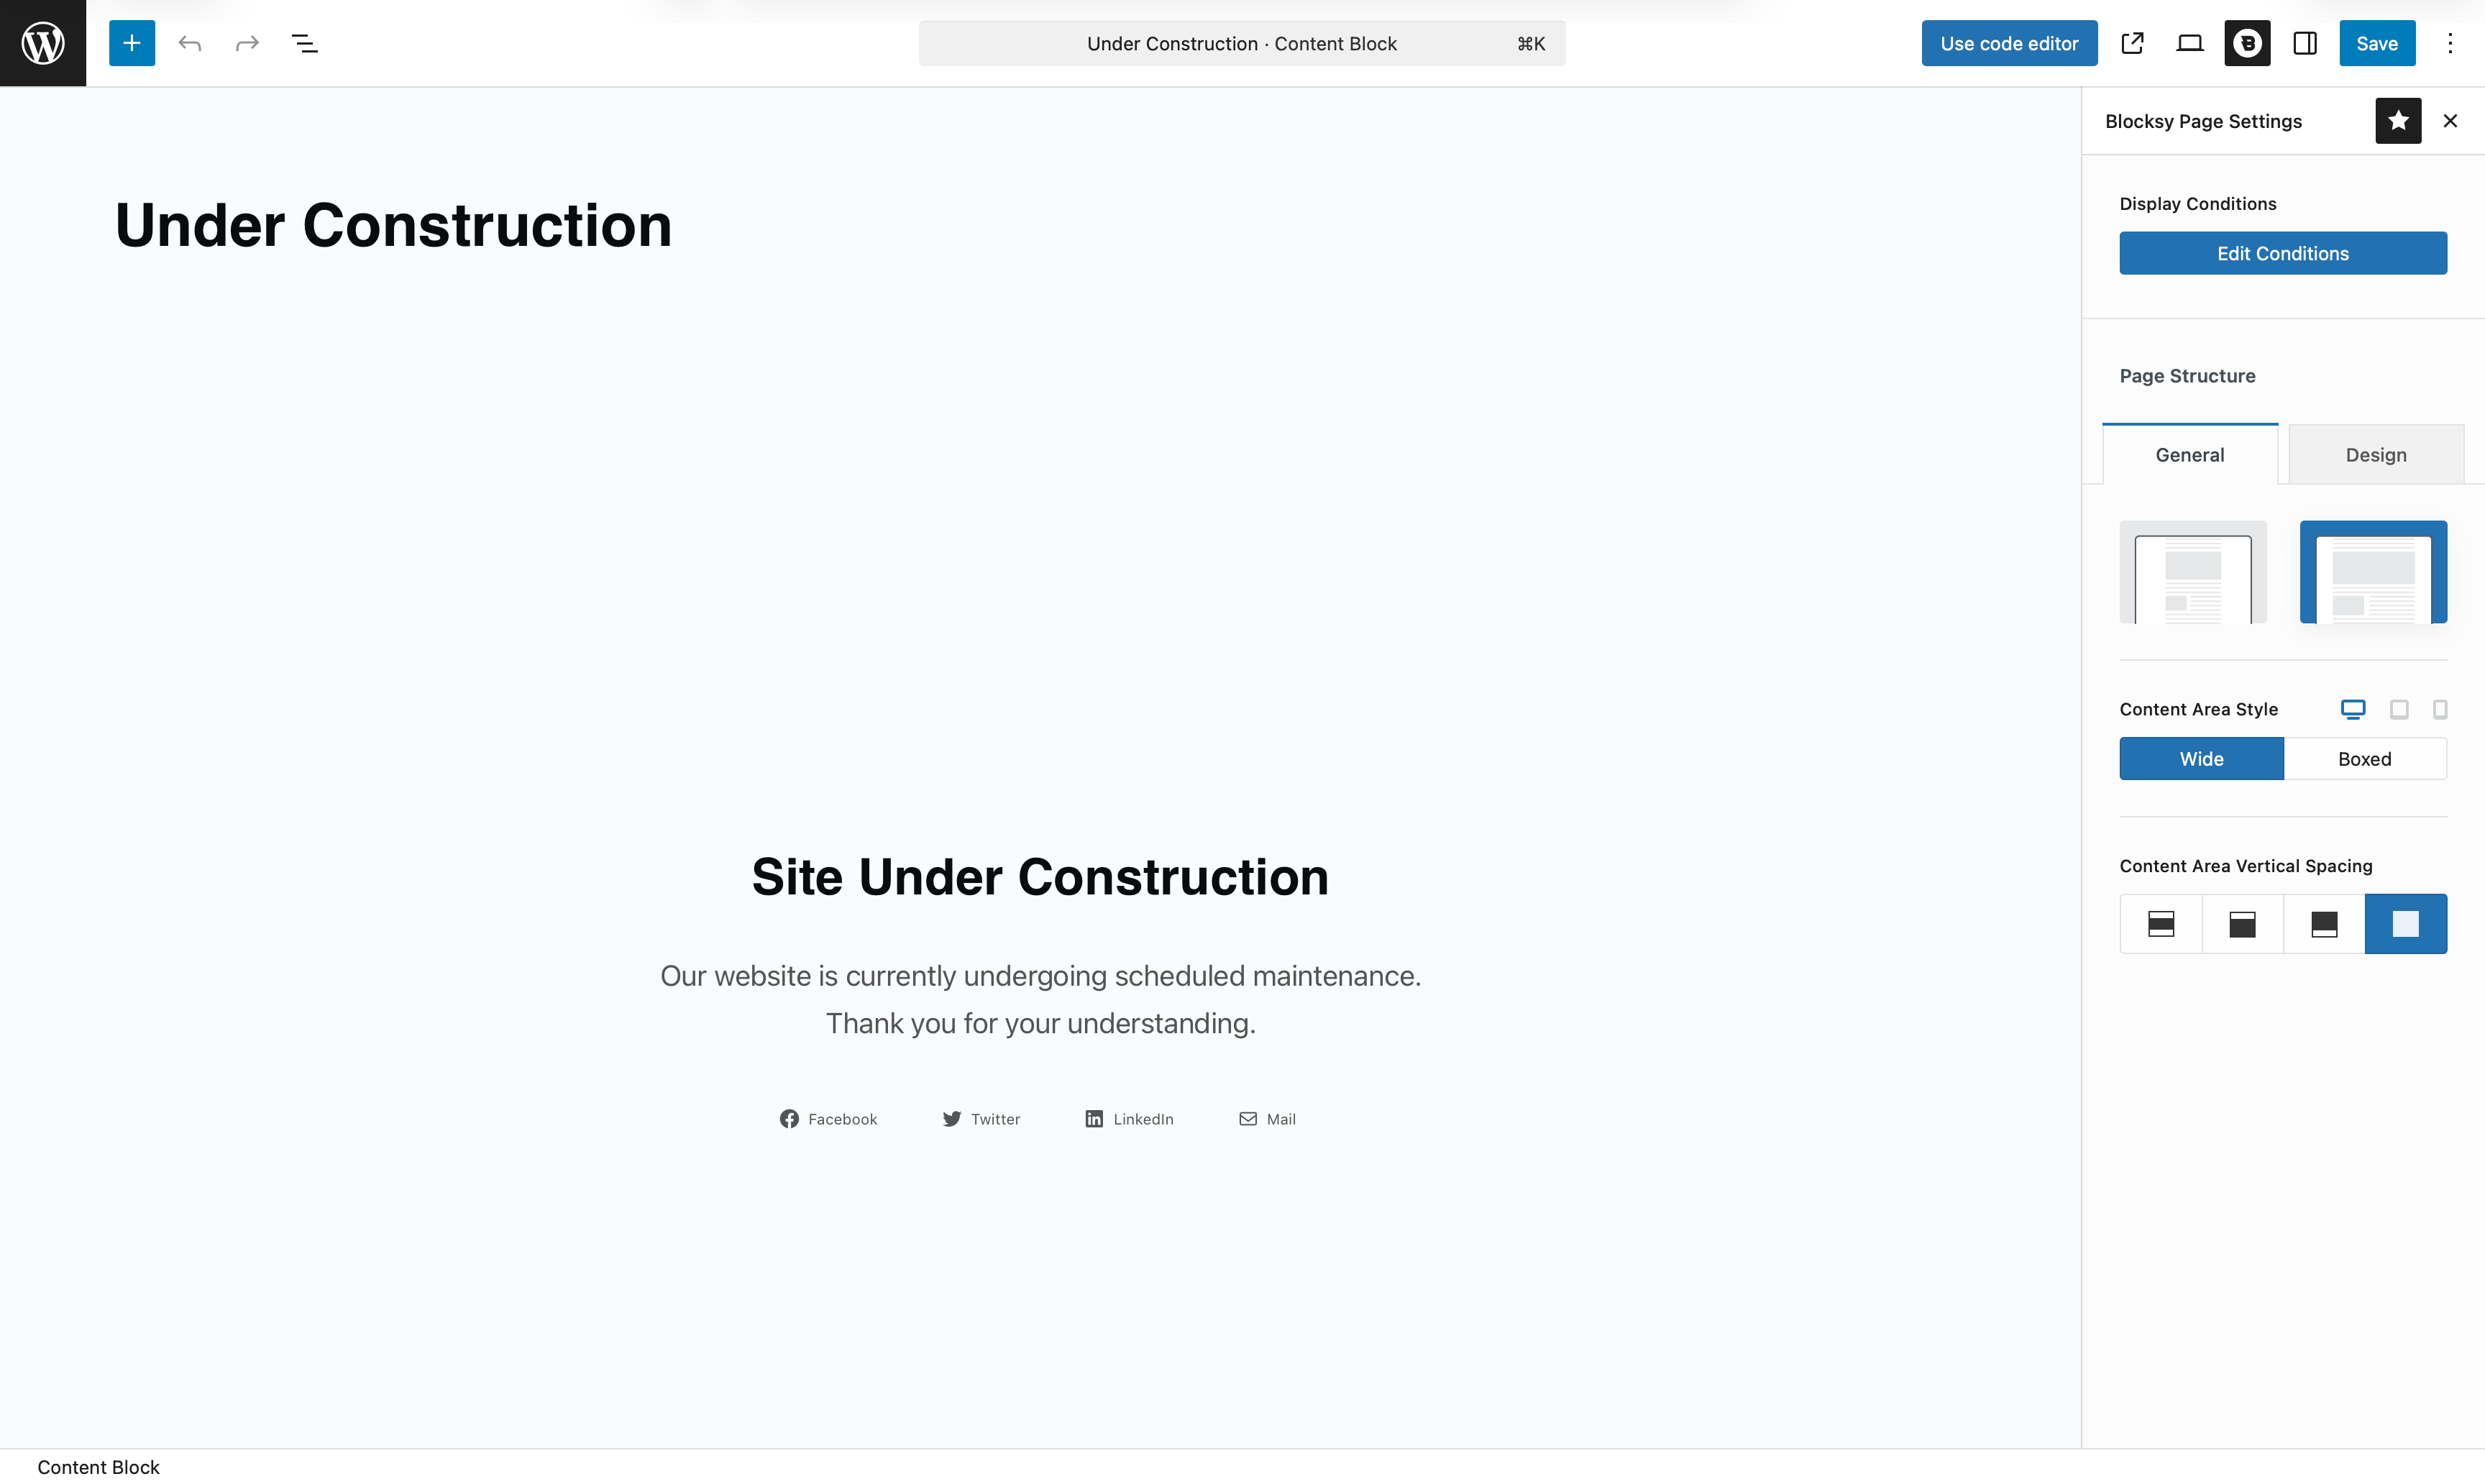The height and width of the screenshot is (1484, 2485).
Task: Click the Facebook social link
Action: click(828, 1119)
